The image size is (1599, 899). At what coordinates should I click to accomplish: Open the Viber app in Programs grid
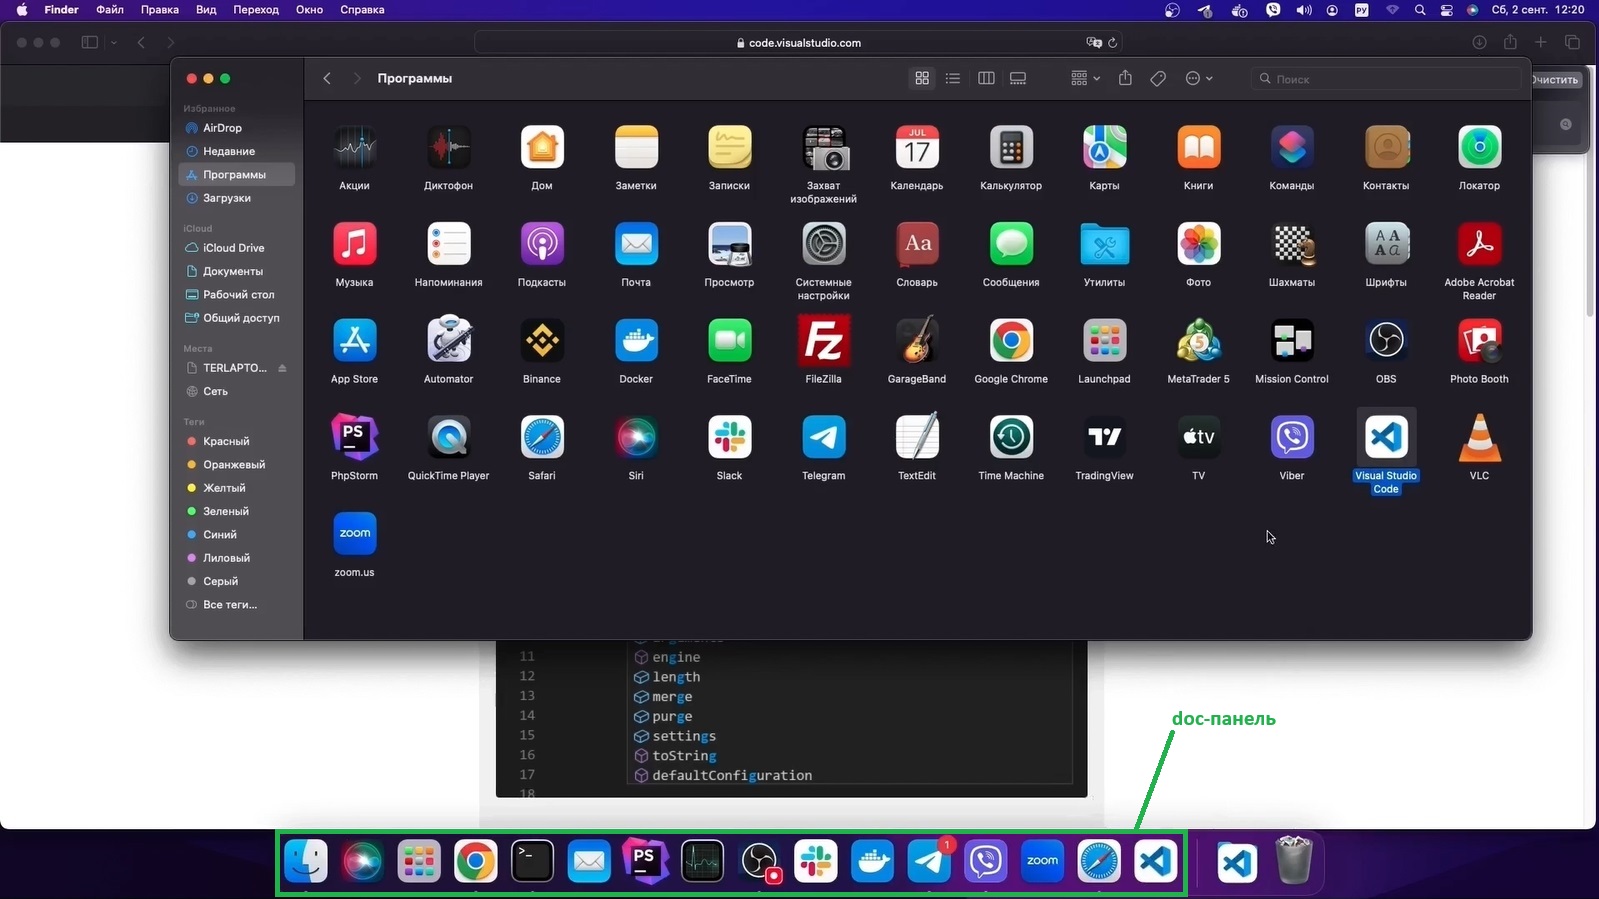[x=1292, y=437]
